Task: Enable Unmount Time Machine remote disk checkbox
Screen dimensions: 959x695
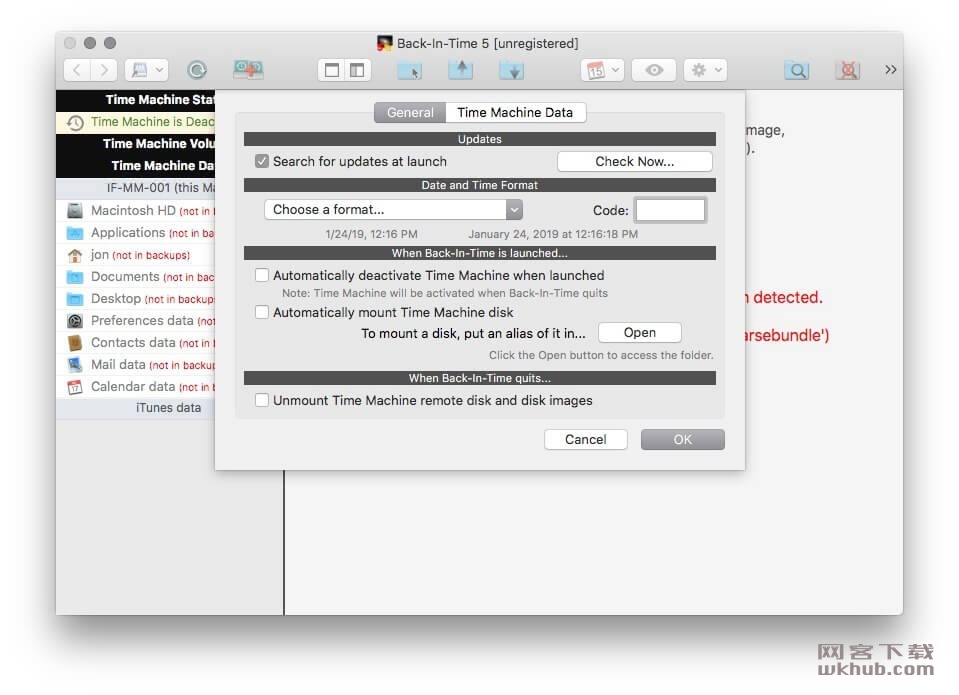Action: click(x=262, y=400)
